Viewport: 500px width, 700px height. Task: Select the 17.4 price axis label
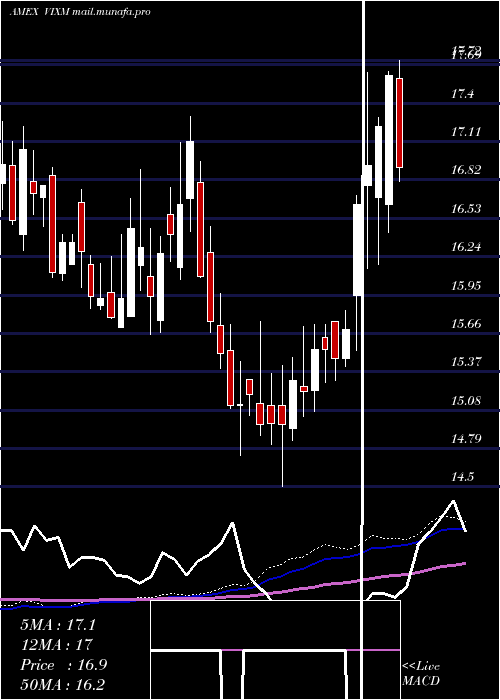click(x=462, y=94)
